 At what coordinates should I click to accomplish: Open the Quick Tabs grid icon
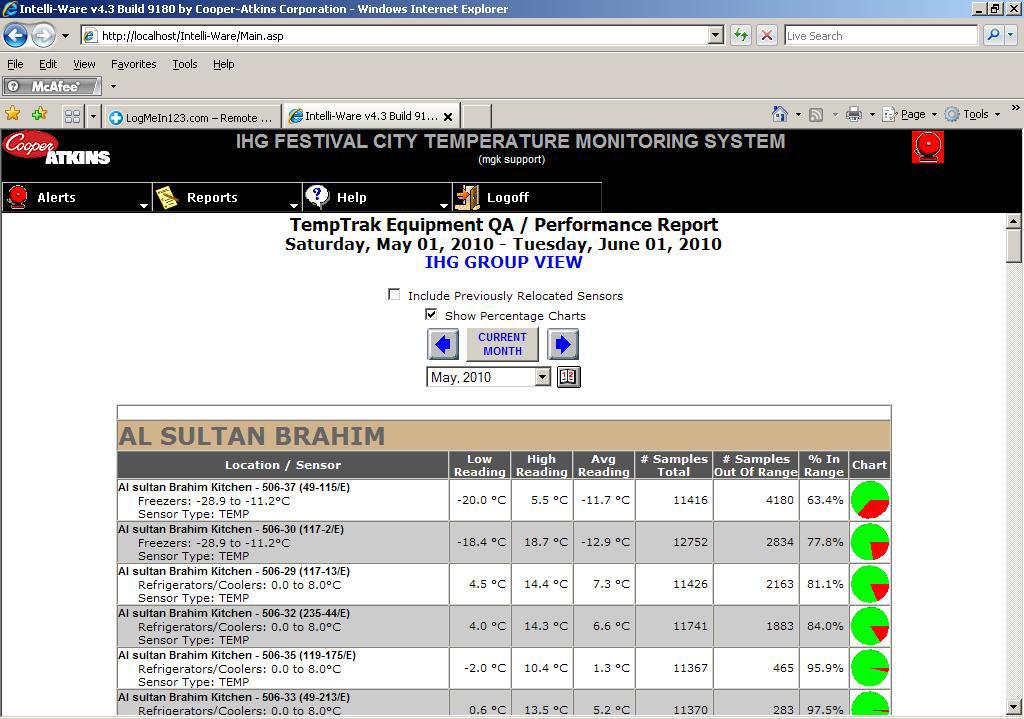(x=72, y=117)
